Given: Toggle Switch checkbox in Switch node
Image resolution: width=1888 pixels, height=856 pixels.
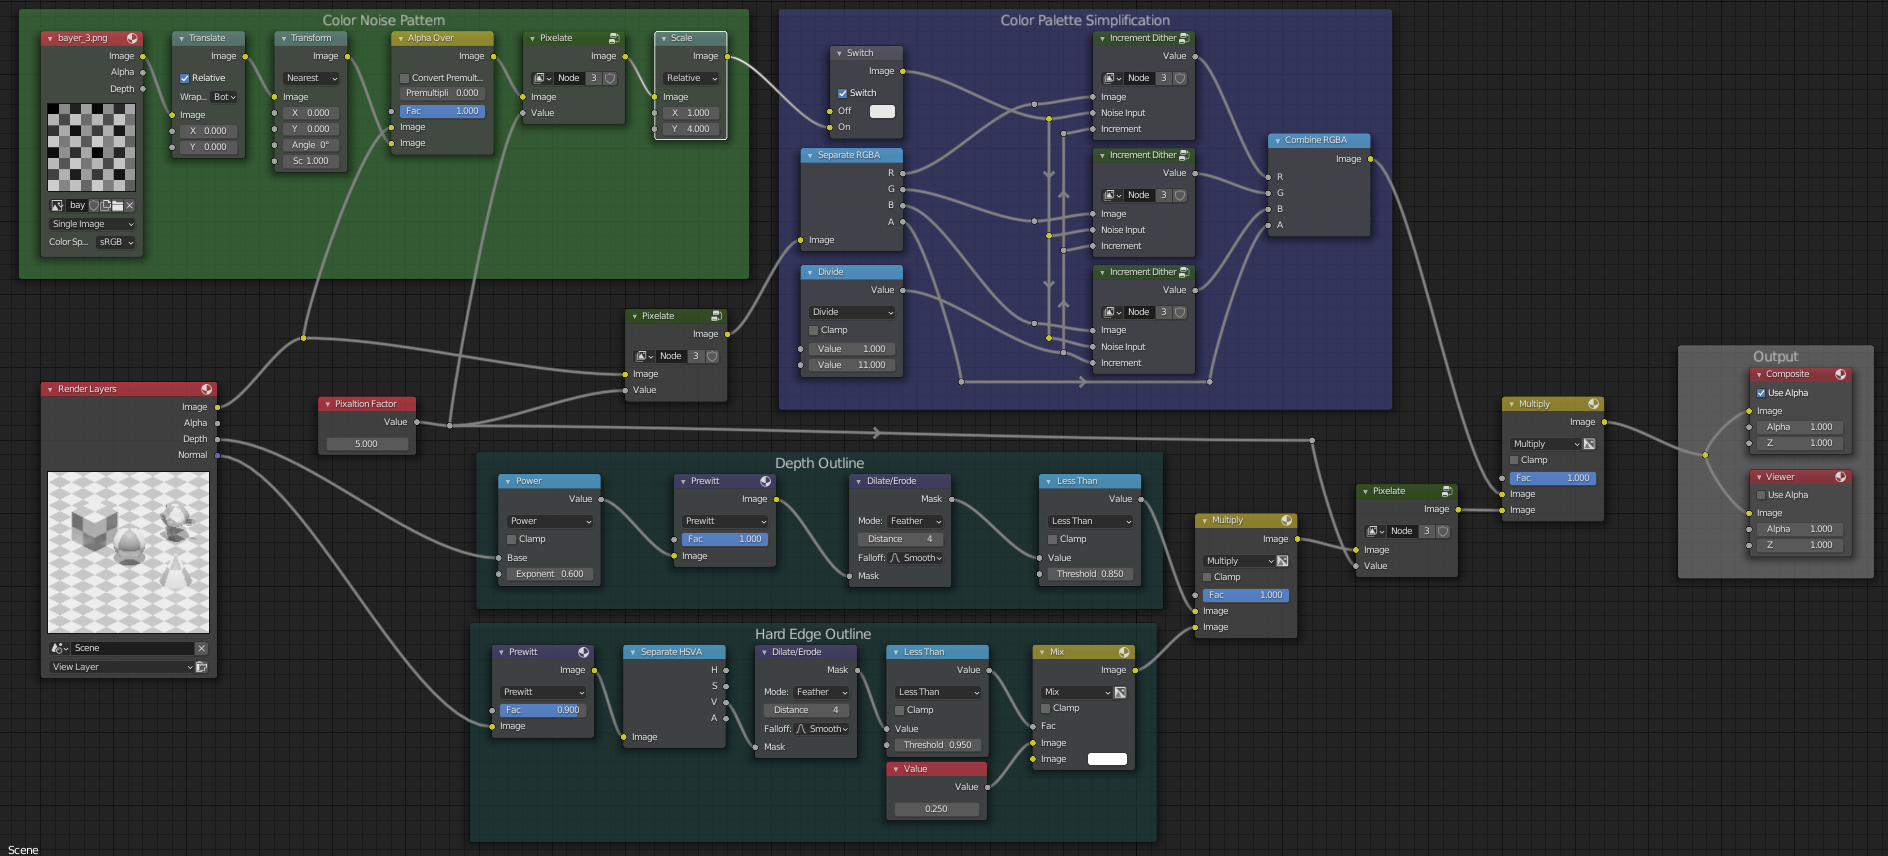Looking at the screenshot, I should click(842, 93).
